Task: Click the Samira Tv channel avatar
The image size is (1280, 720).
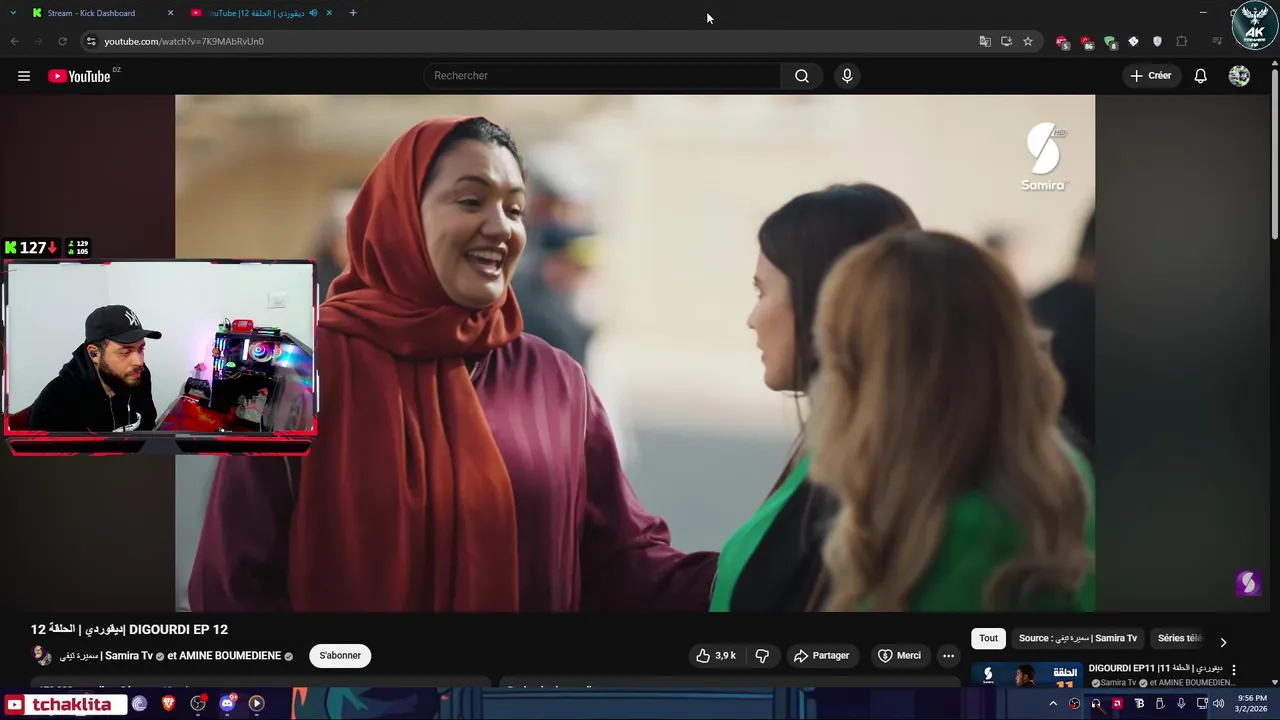Action: coord(41,656)
